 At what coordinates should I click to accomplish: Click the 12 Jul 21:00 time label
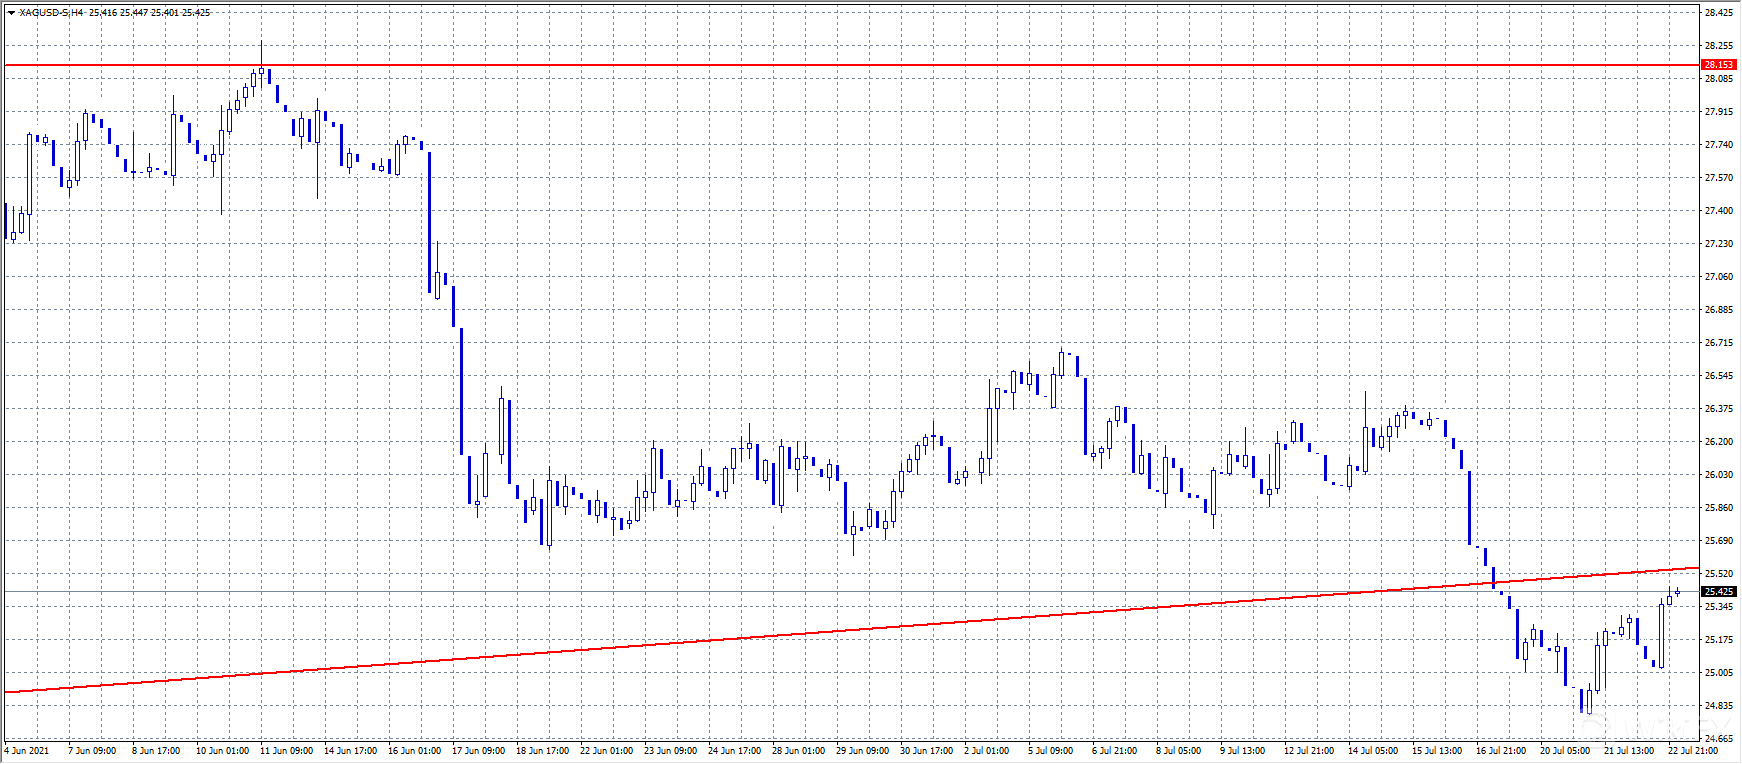(x=1309, y=751)
